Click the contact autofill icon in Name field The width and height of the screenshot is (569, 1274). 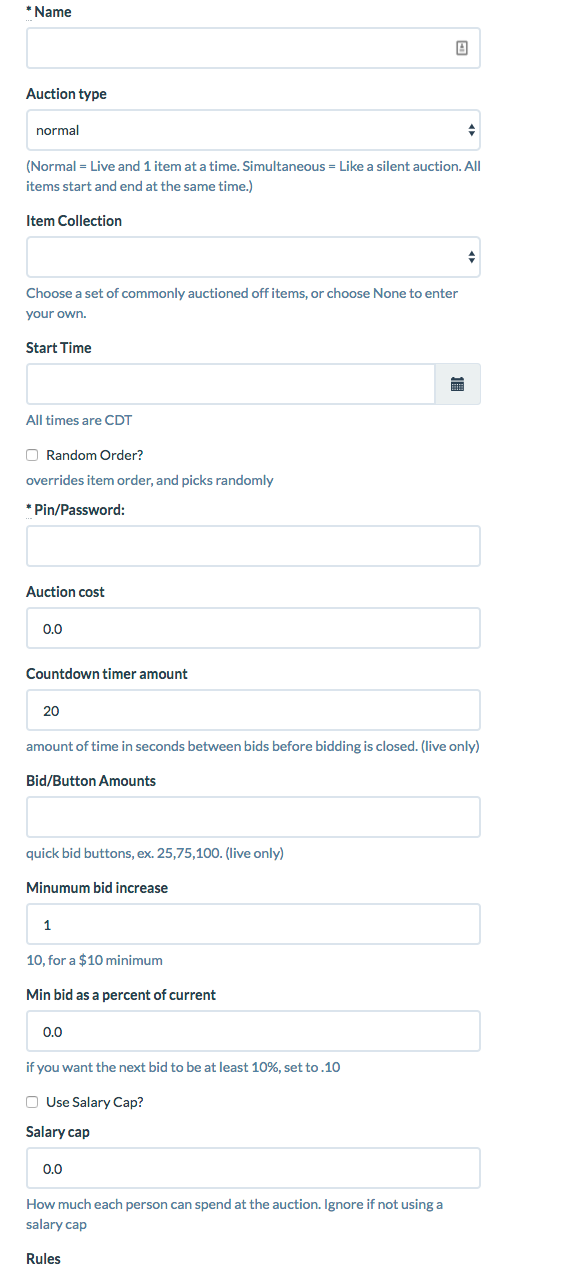(461, 48)
